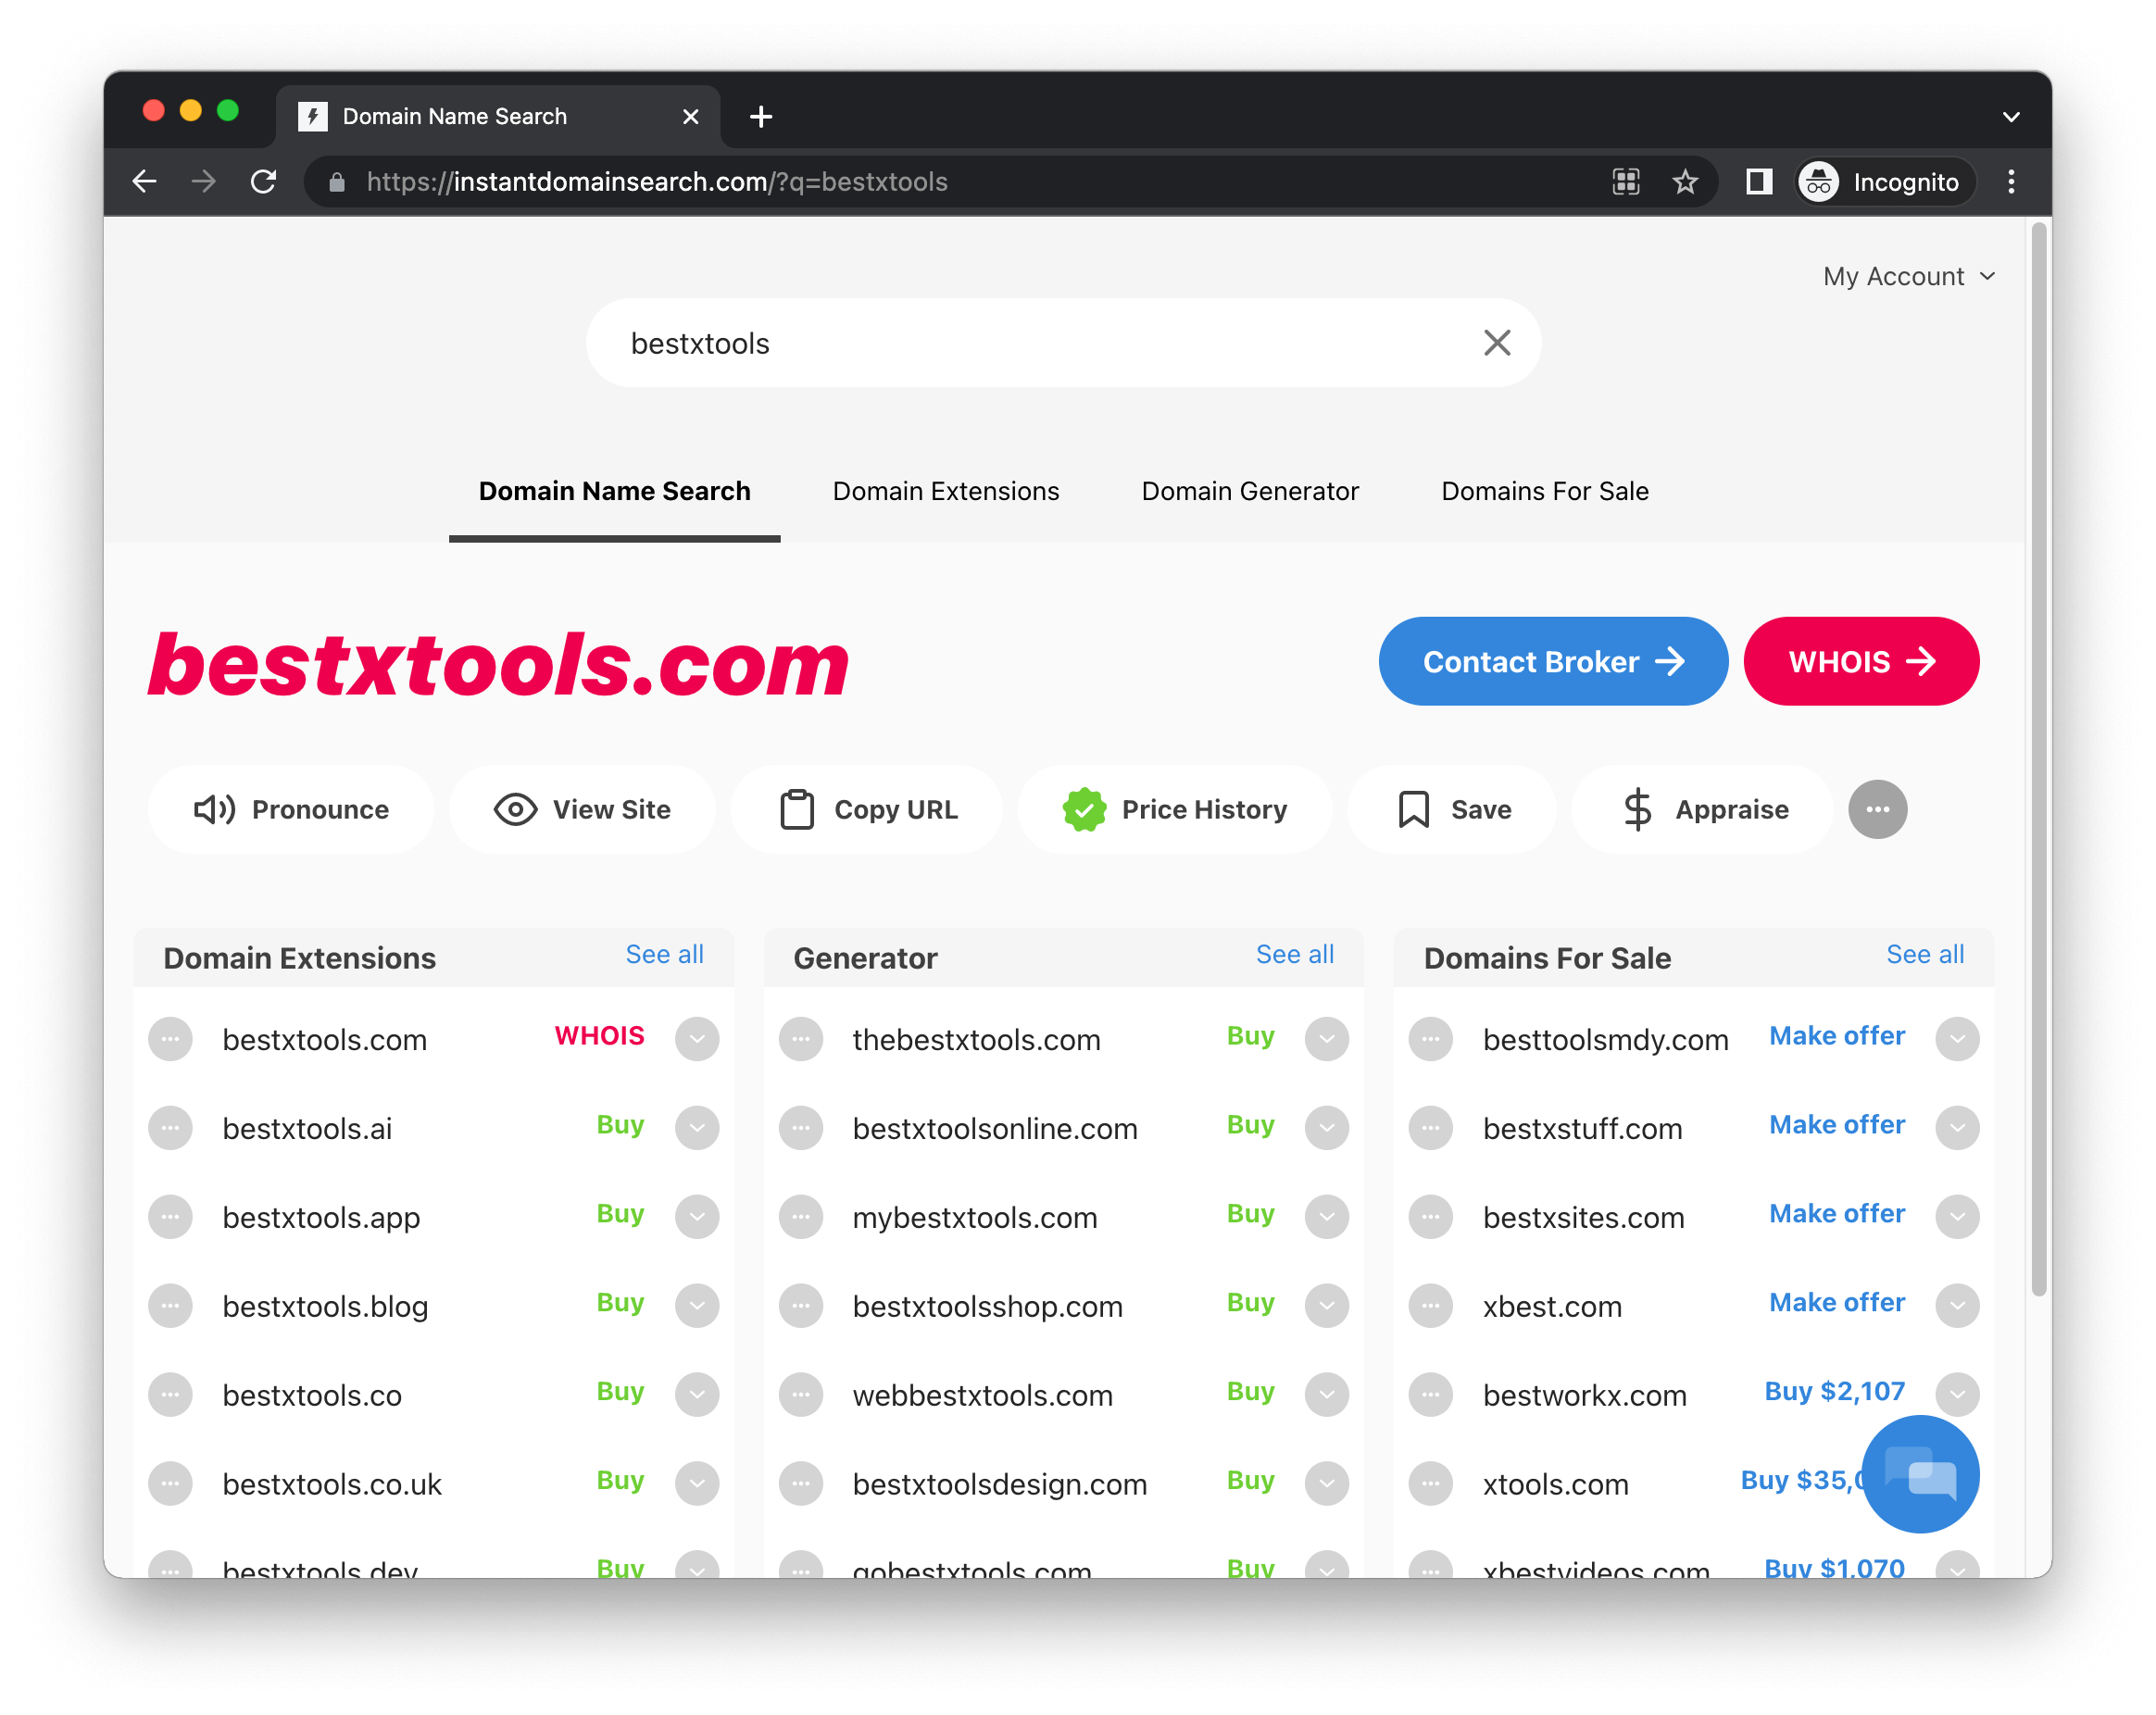Expand details for bestxtools.co

pyautogui.click(x=697, y=1395)
